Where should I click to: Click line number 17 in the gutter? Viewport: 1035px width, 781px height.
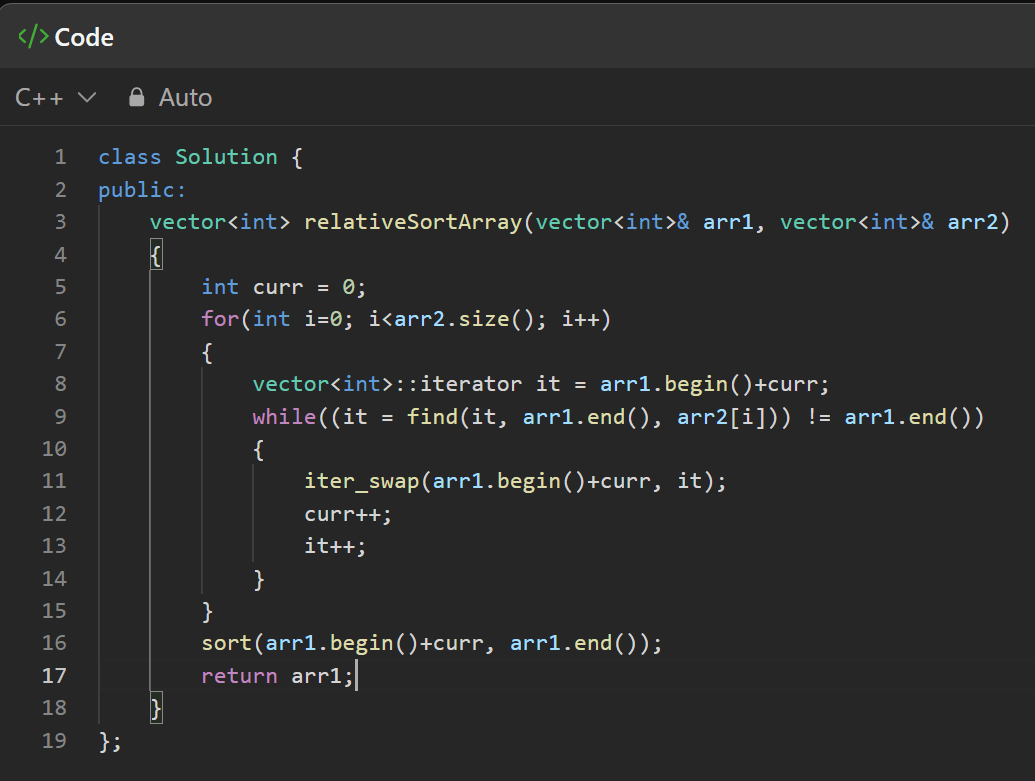[54, 675]
